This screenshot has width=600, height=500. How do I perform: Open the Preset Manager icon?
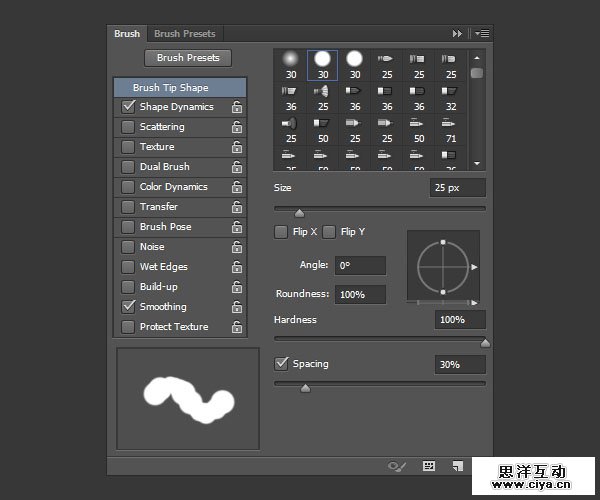429,465
